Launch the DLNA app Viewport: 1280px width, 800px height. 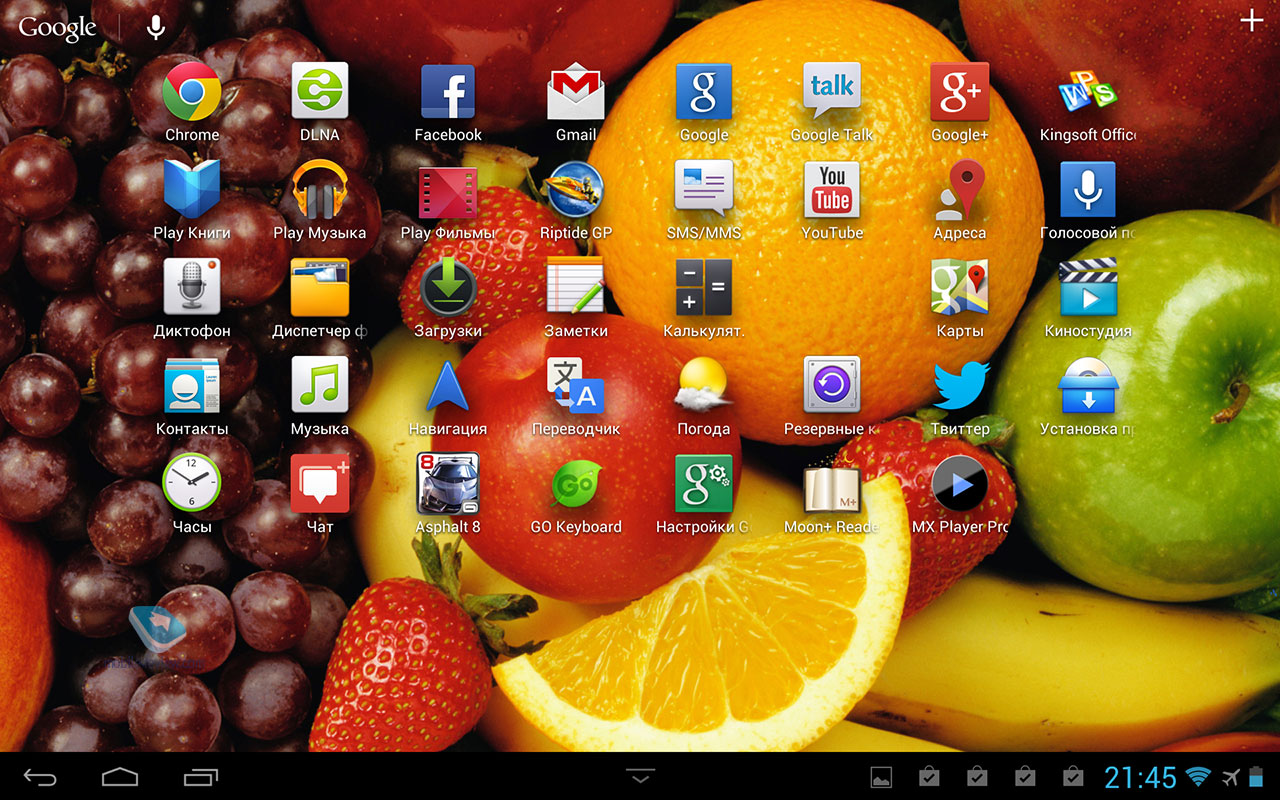[x=320, y=92]
